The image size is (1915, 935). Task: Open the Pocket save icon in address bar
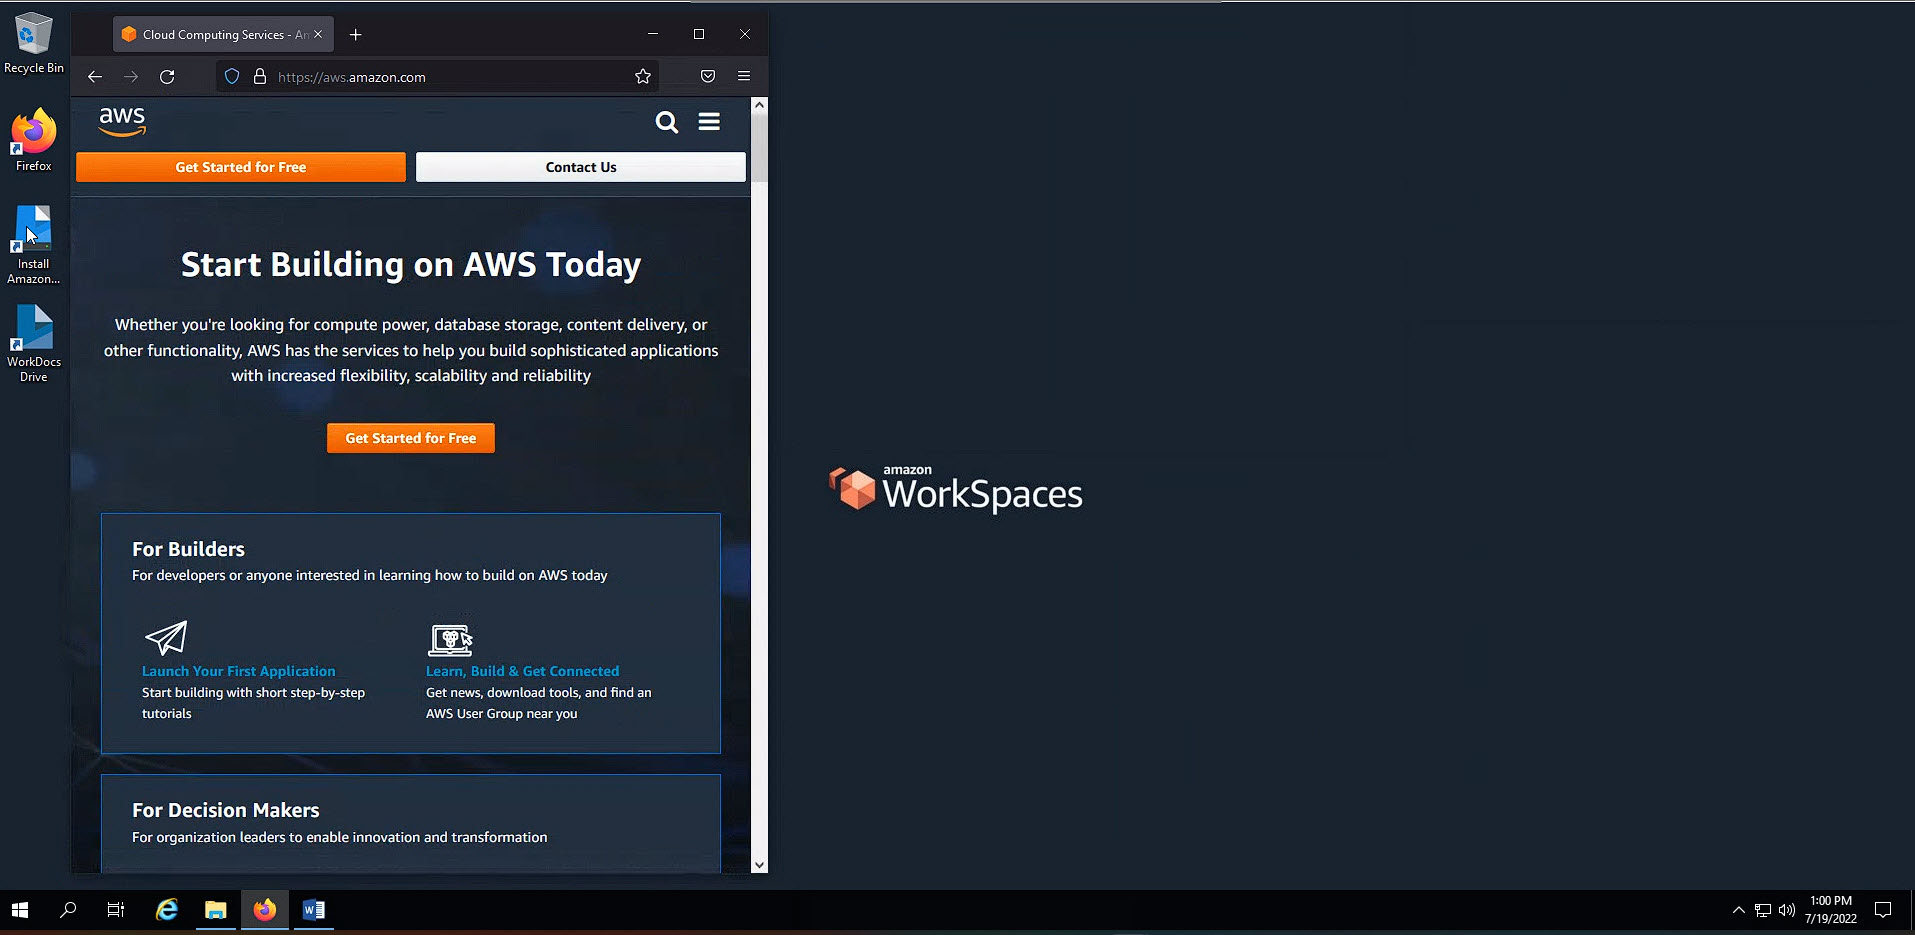[706, 76]
